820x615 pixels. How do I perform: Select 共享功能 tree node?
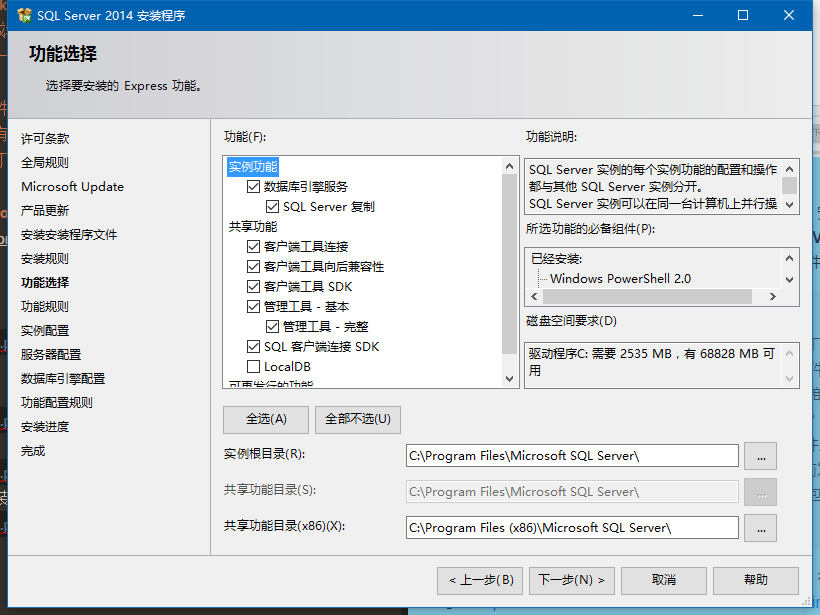(253, 226)
